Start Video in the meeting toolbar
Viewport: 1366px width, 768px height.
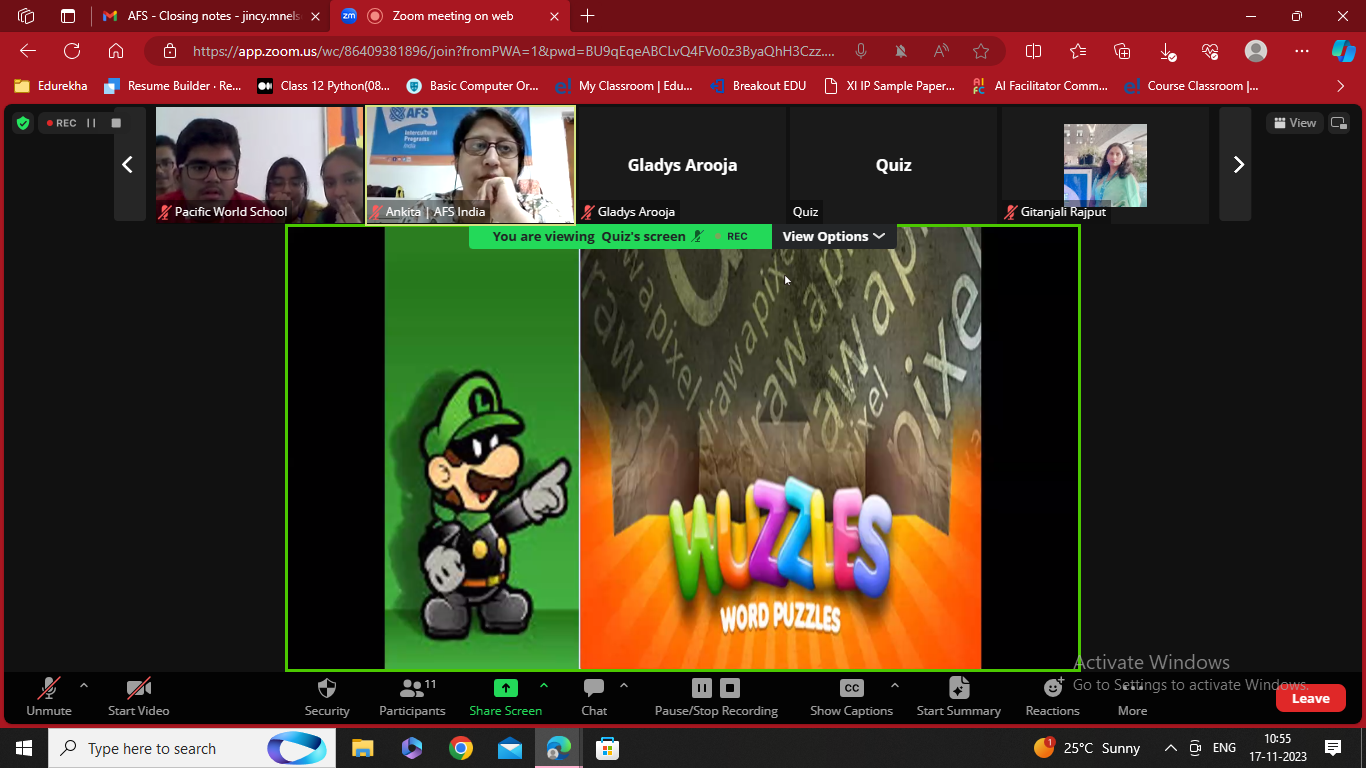click(138, 697)
